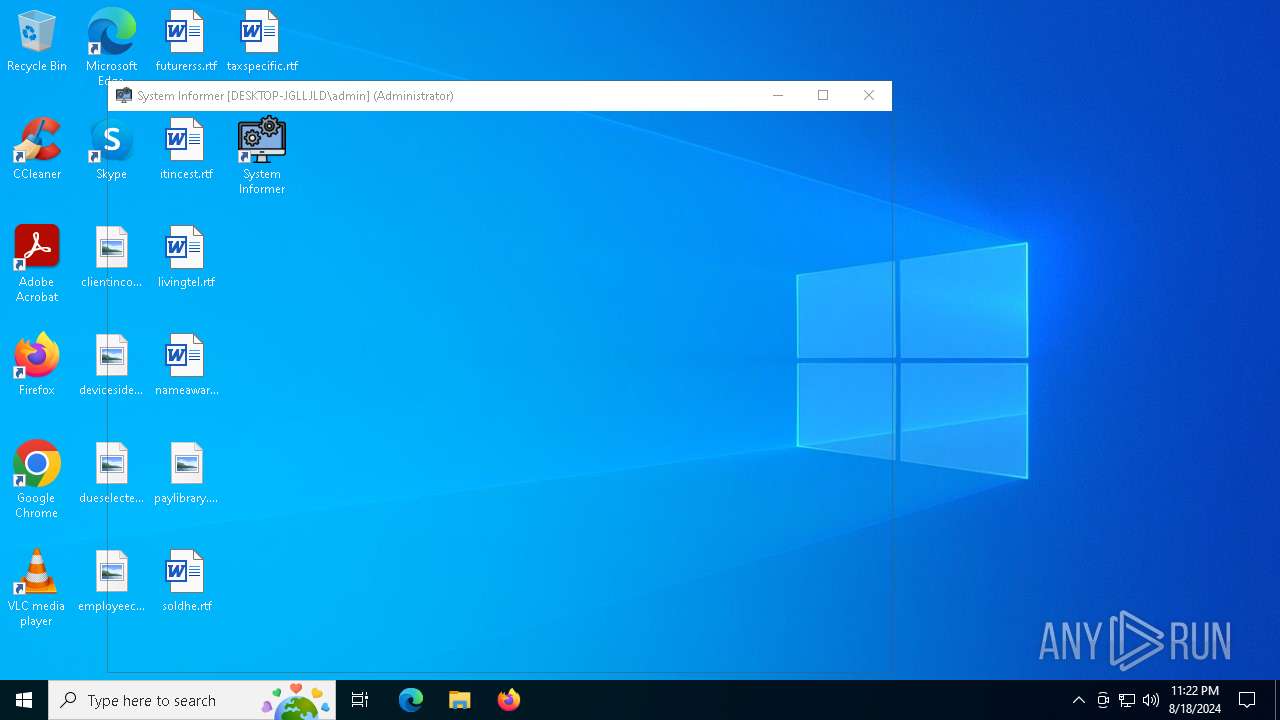Open File Explorer from the taskbar
Screen dimensions: 1280x720
(459, 700)
